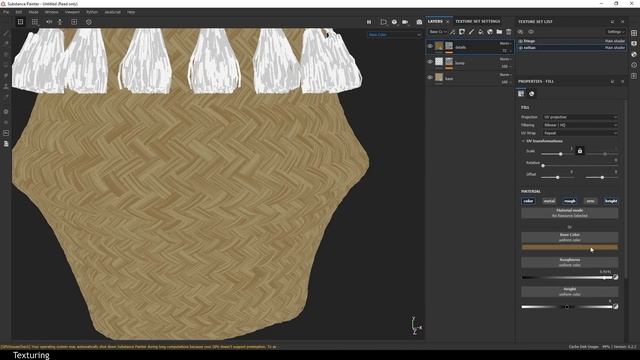This screenshot has height=360, width=640.
Task: Select the Projection tool in left toolbar
Action: click(6, 54)
